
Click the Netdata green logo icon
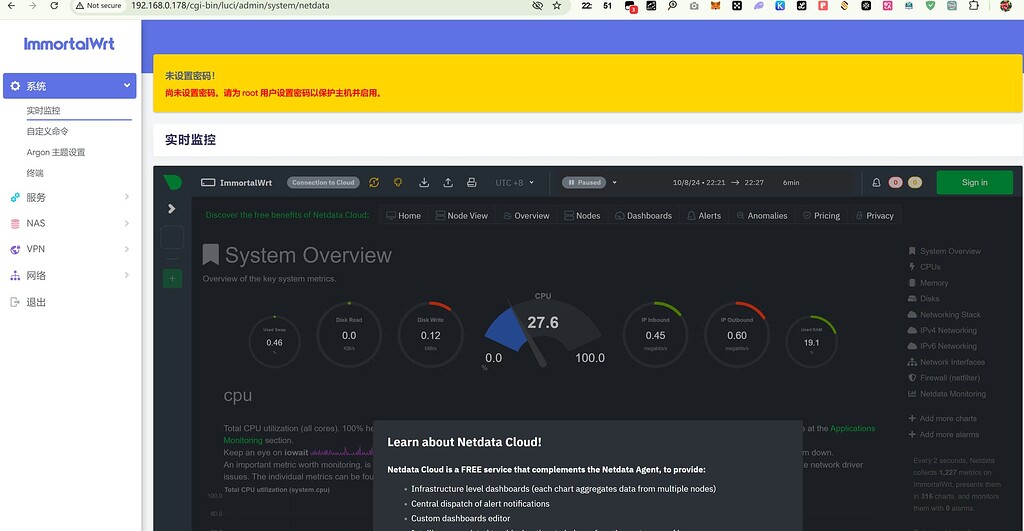172,182
